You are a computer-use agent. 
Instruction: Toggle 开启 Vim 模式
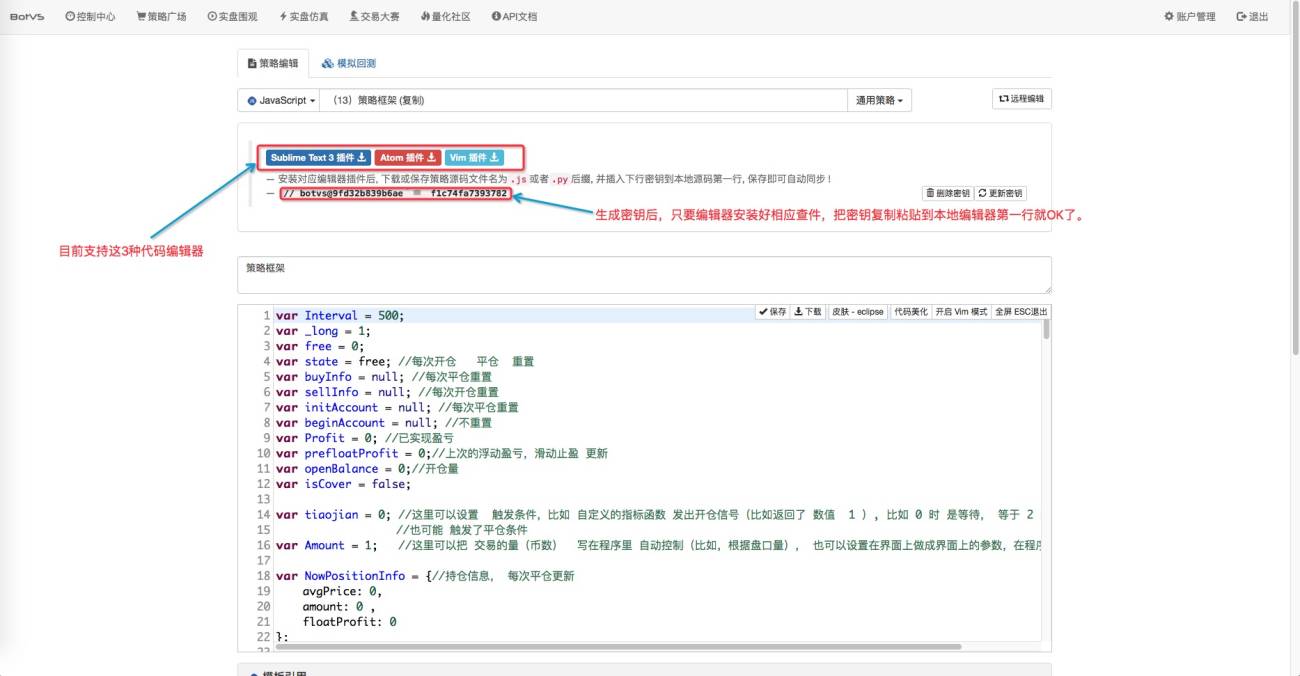coord(961,312)
